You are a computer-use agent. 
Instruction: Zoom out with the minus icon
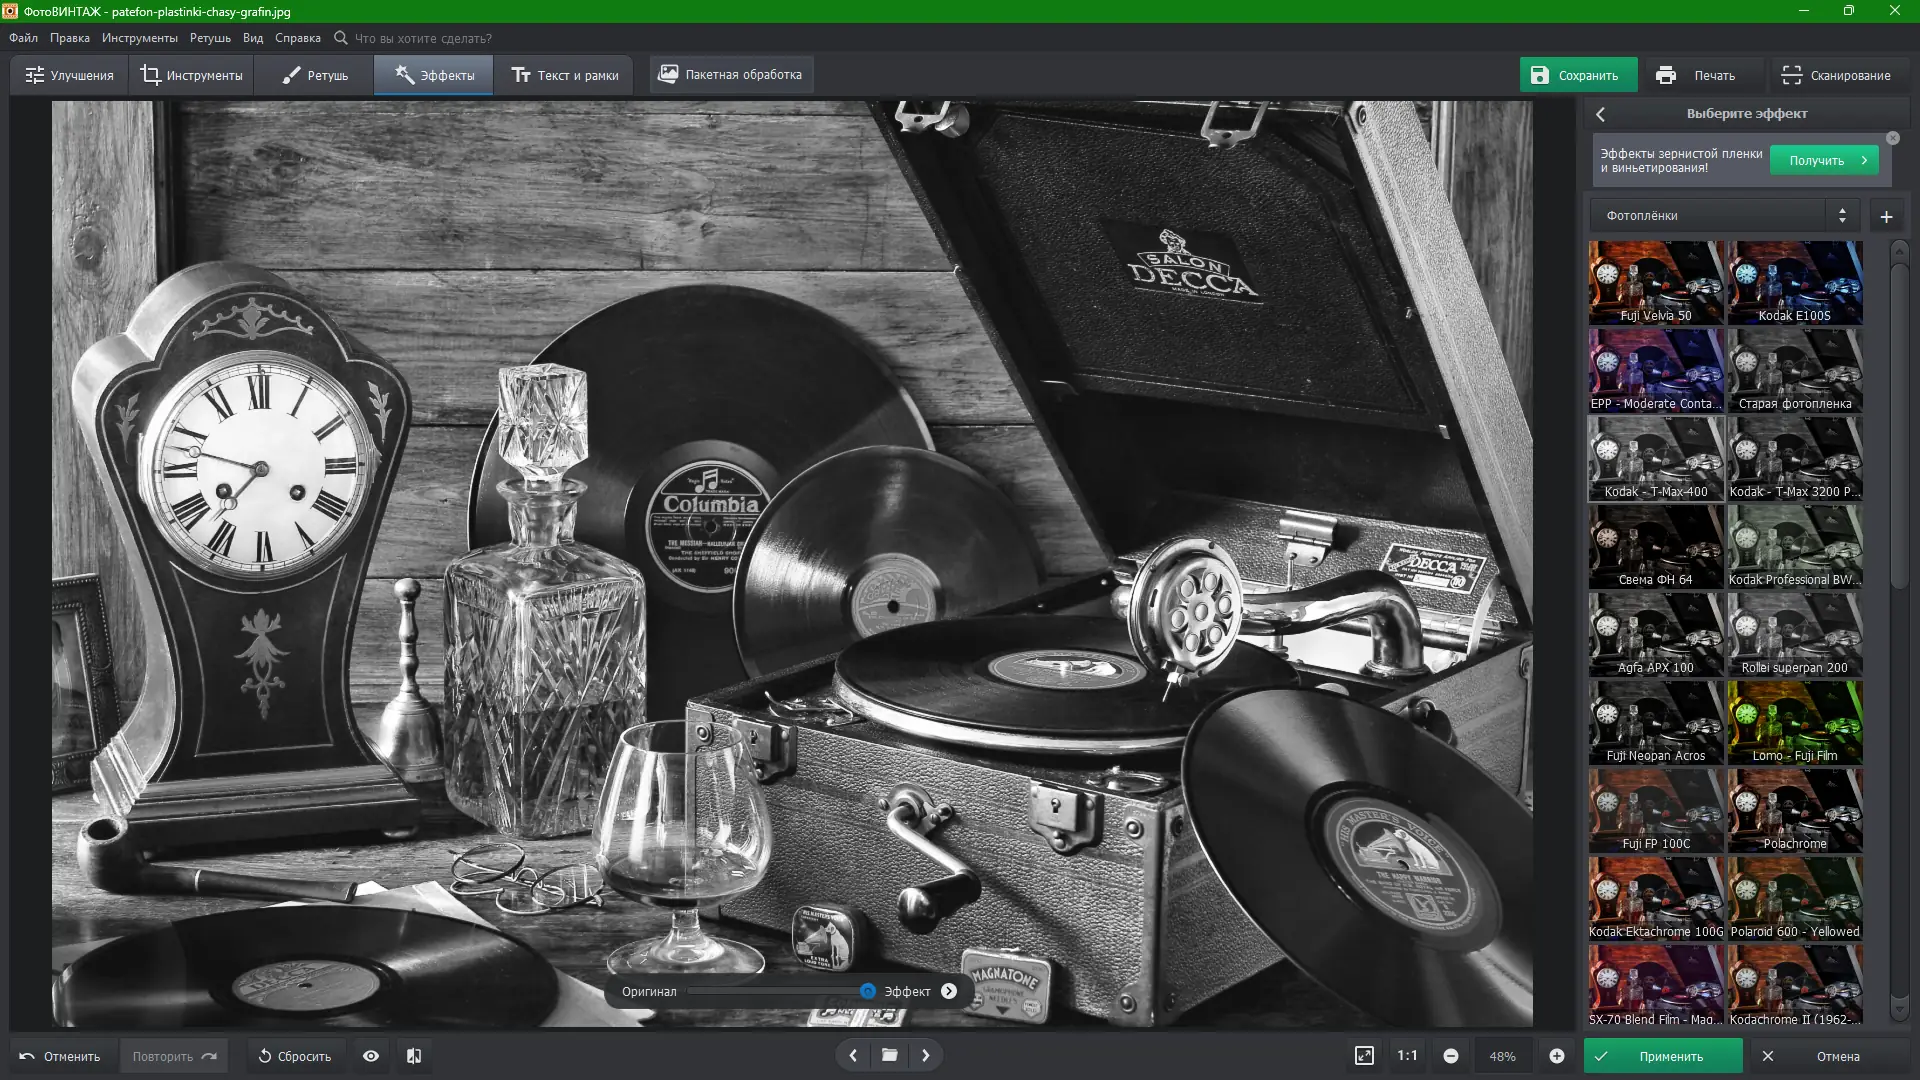pyautogui.click(x=1451, y=1056)
